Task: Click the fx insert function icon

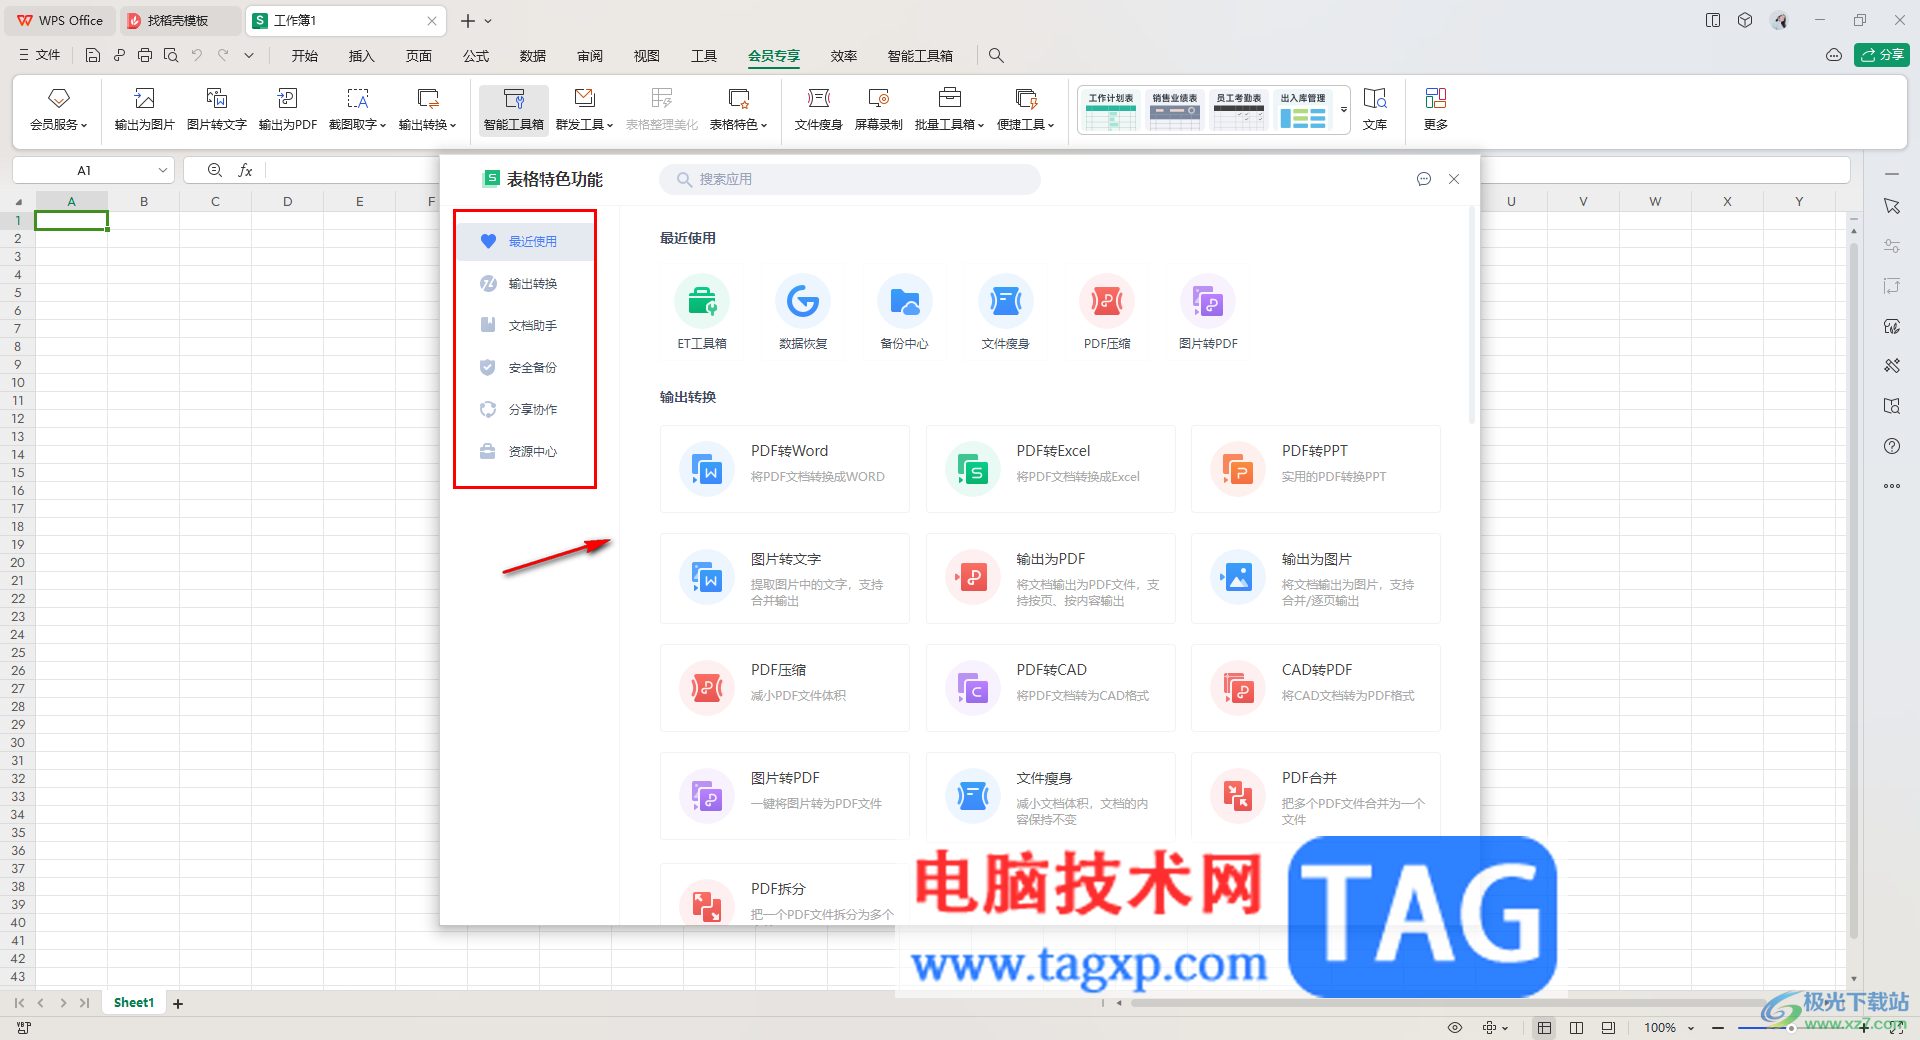Action: (x=245, y=171)
